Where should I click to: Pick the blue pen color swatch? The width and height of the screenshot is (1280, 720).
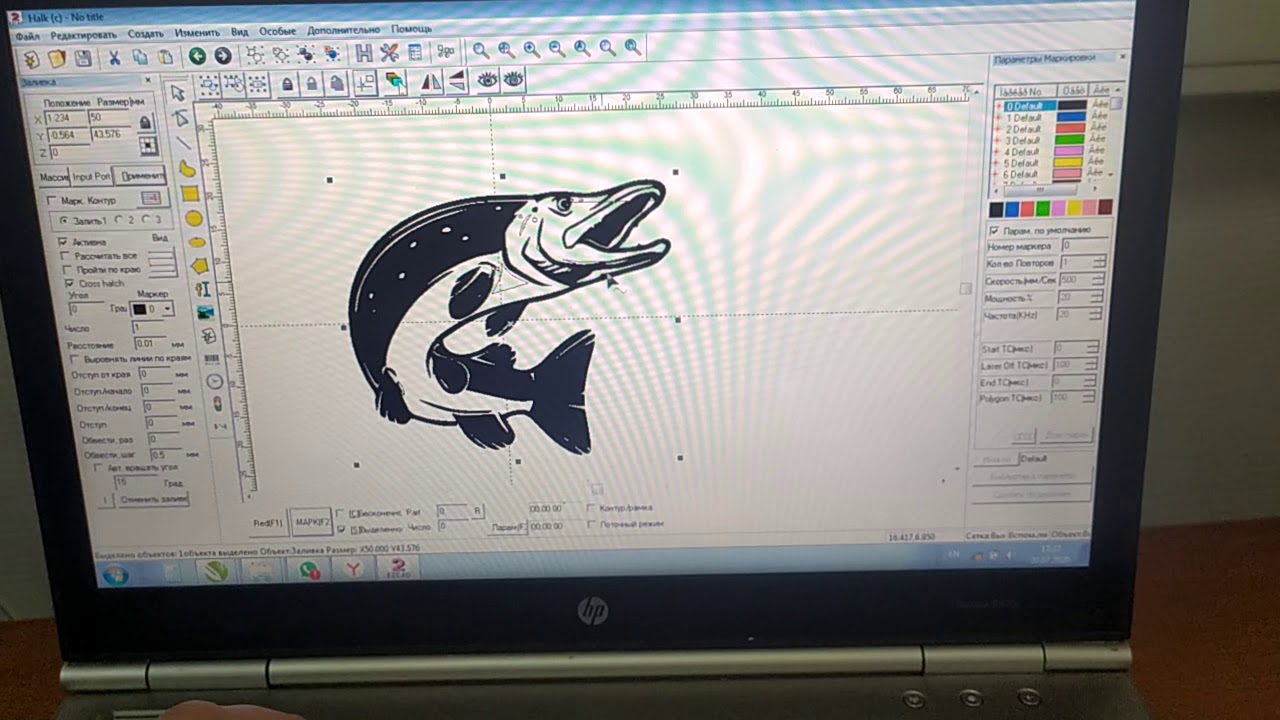(x=1012, y=209)
